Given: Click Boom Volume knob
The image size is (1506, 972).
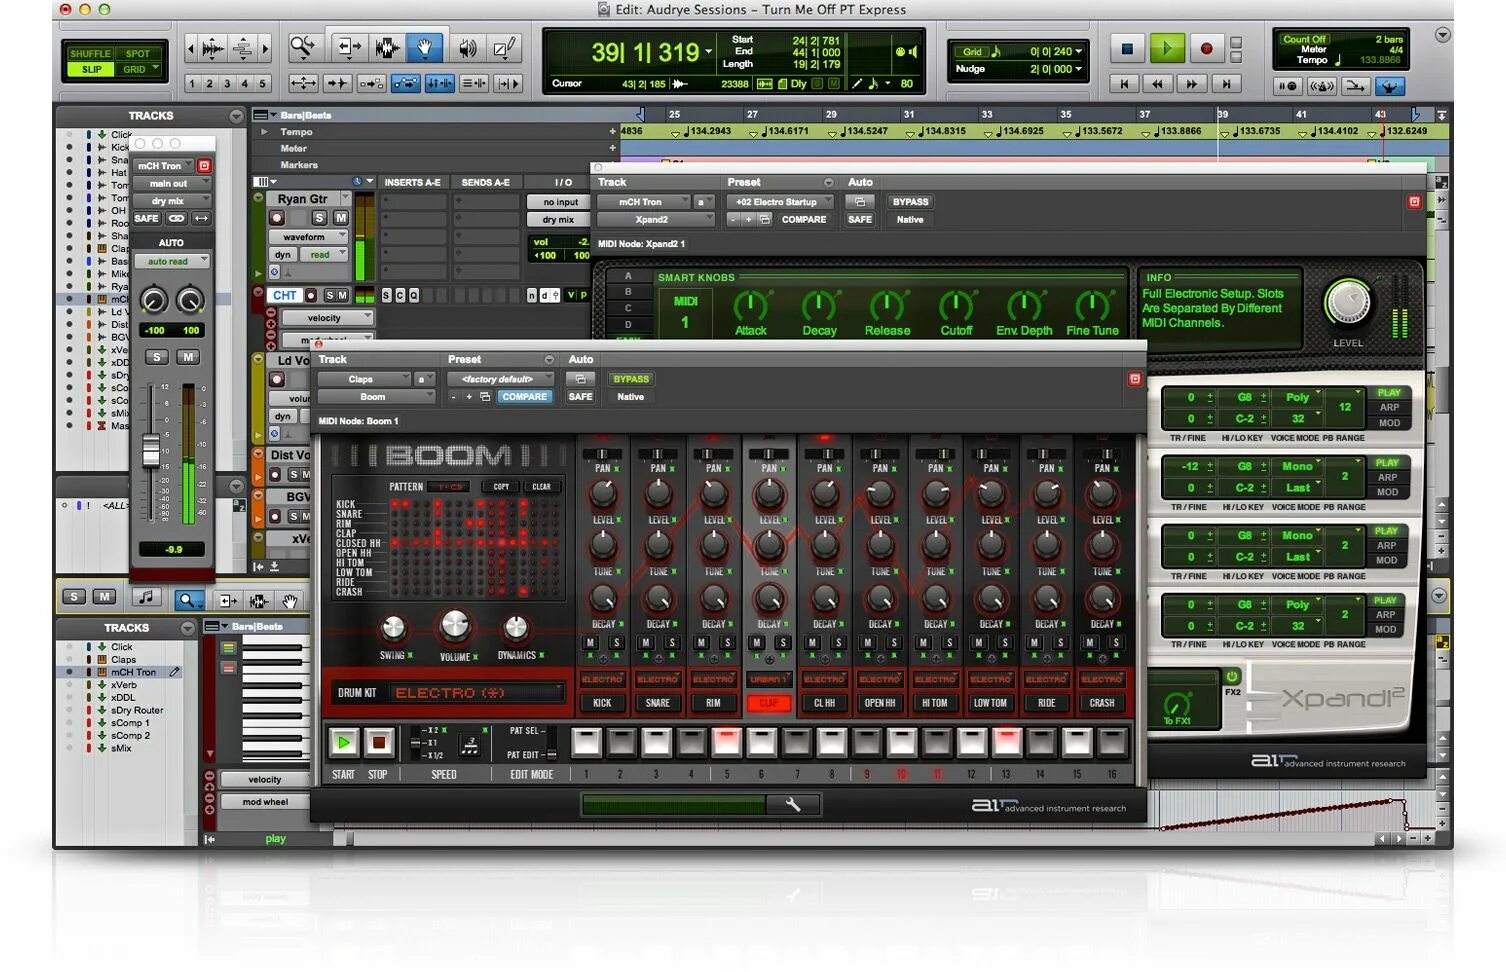Looking at the screenshot, I should pyautogui.click(x=455, y=625).
